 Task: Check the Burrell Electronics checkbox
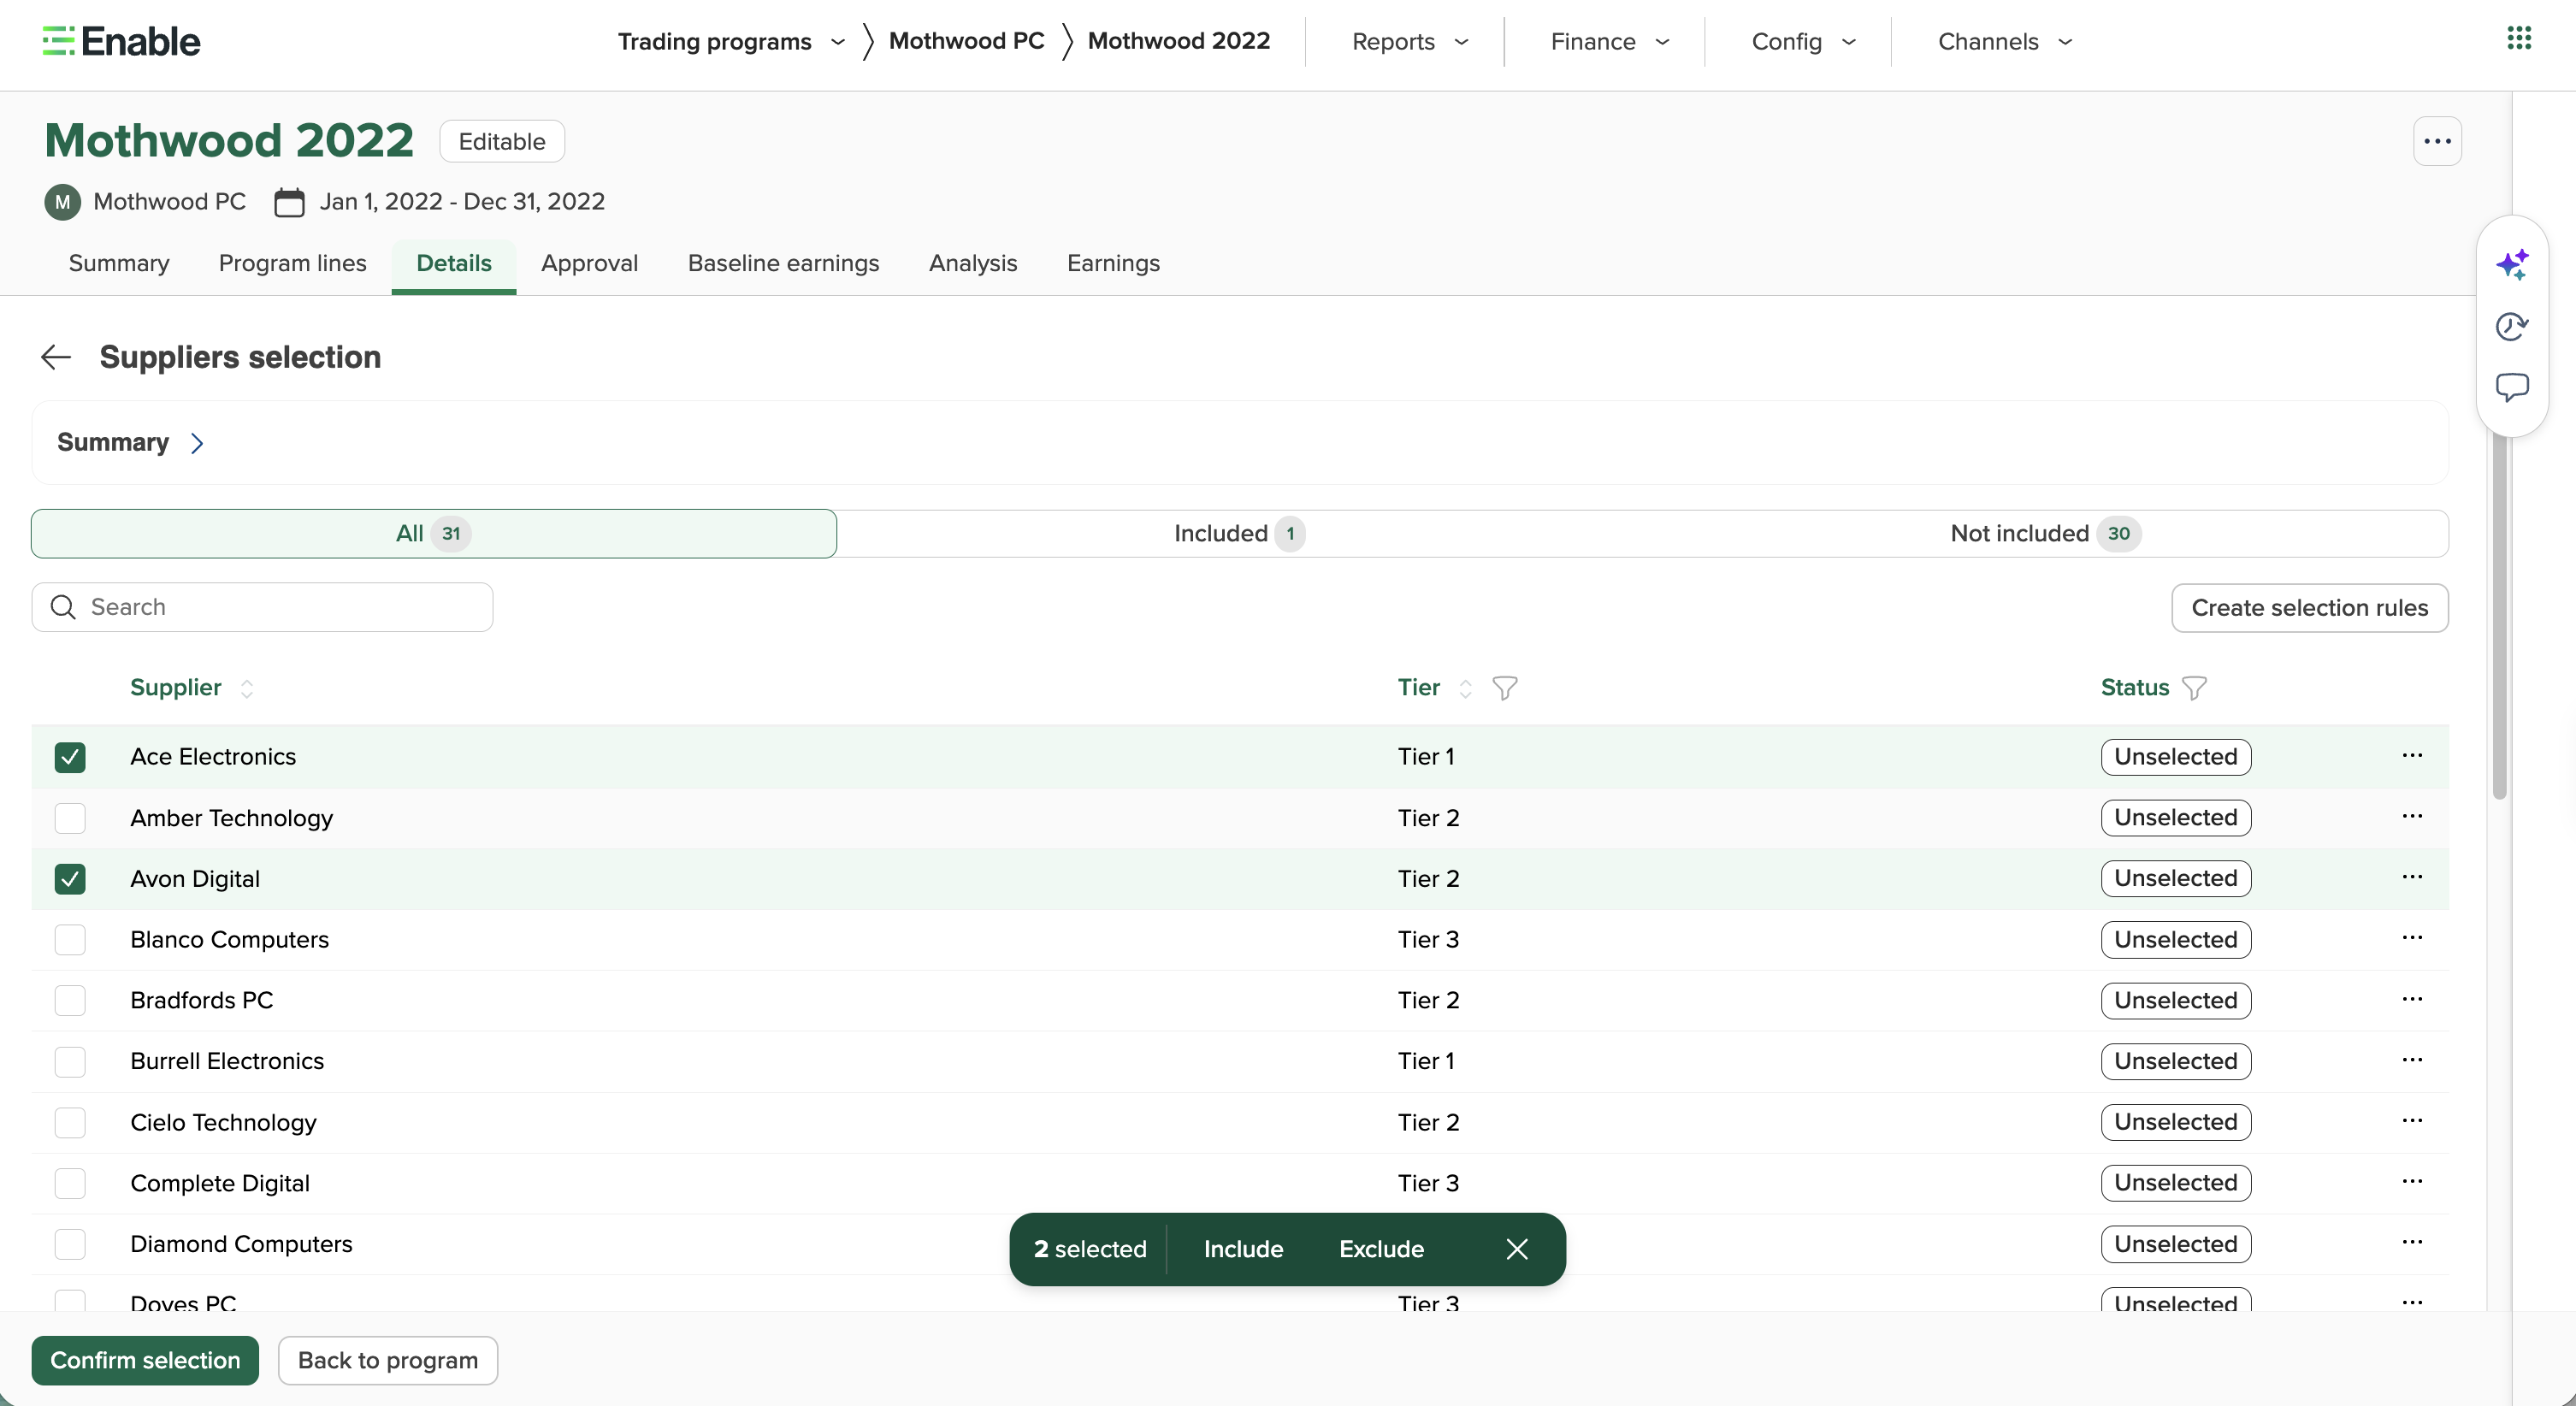70,1062
